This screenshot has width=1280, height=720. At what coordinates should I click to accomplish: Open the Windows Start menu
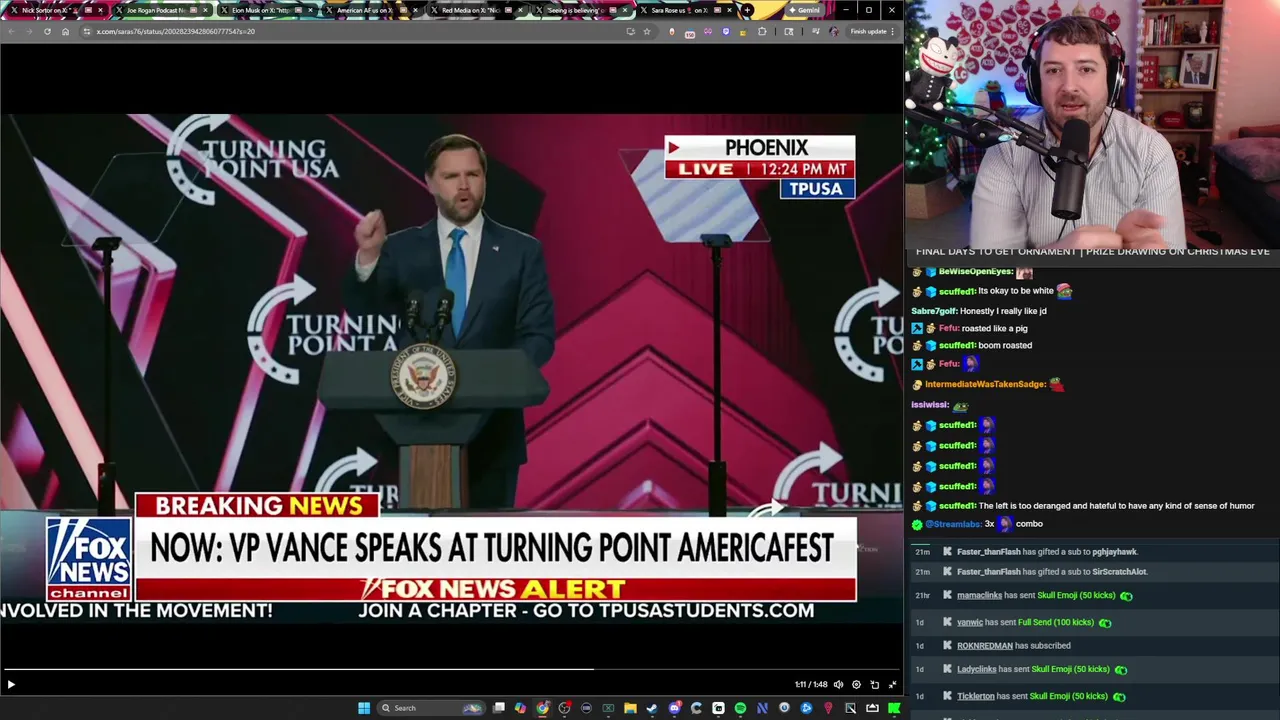(364, 708)
